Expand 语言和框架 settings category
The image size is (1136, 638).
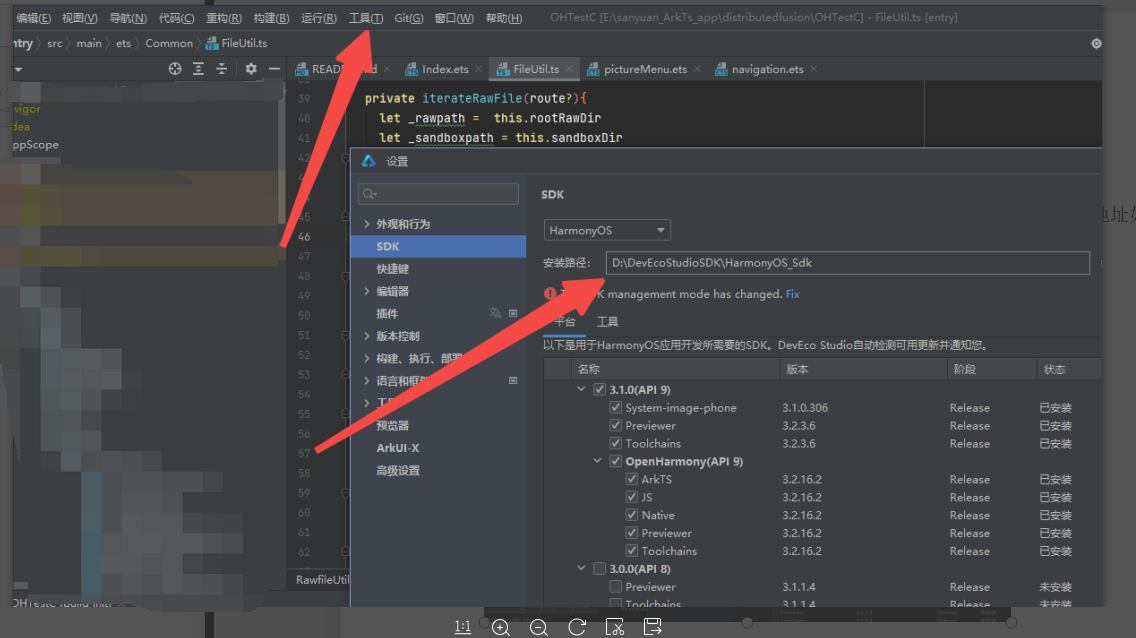(367, 380)
